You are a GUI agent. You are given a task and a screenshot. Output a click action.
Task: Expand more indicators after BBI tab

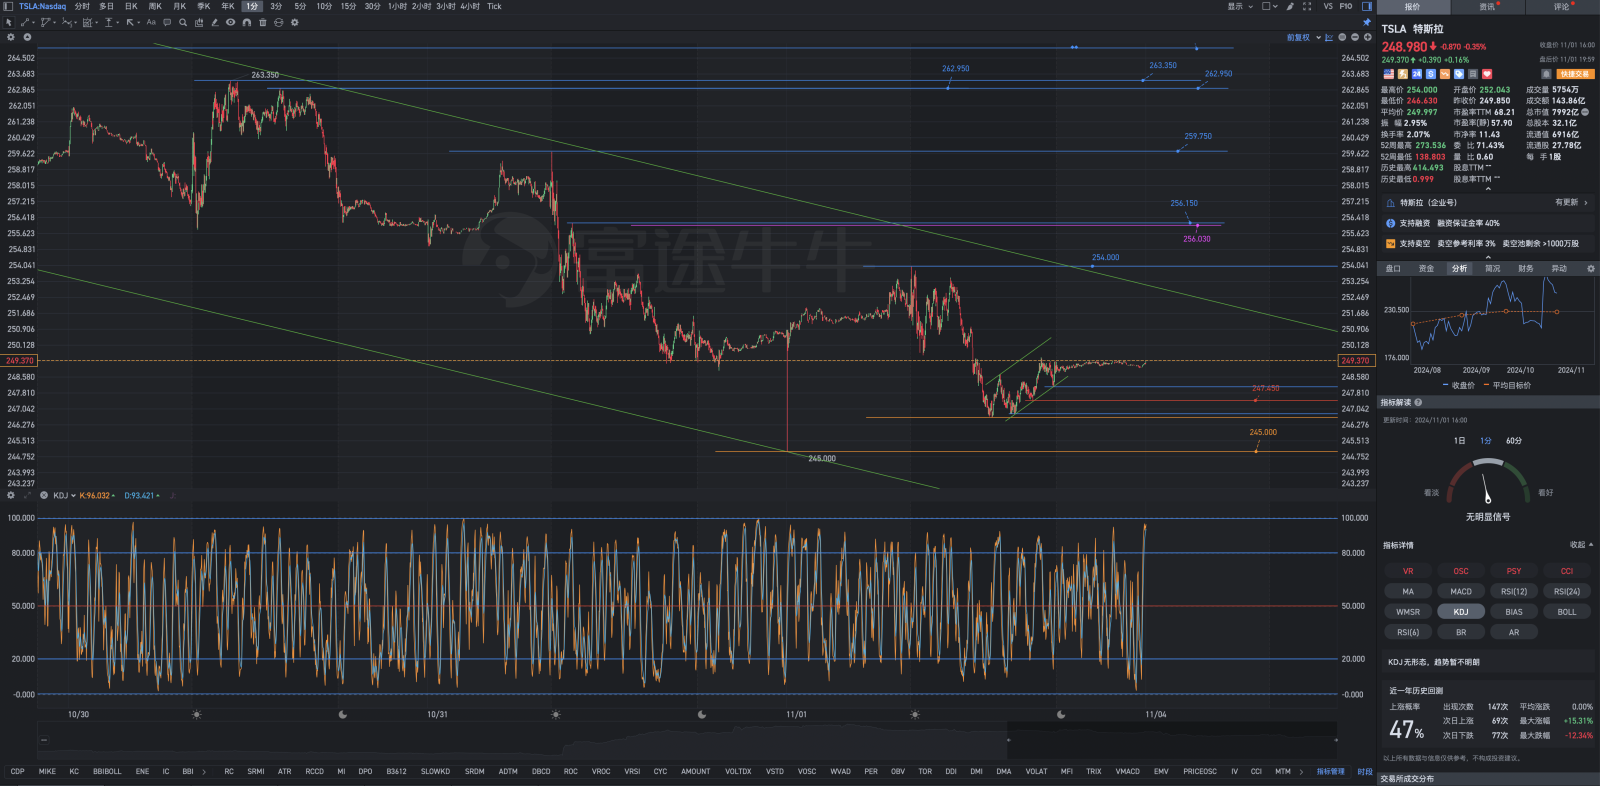(x=204, y=771)
